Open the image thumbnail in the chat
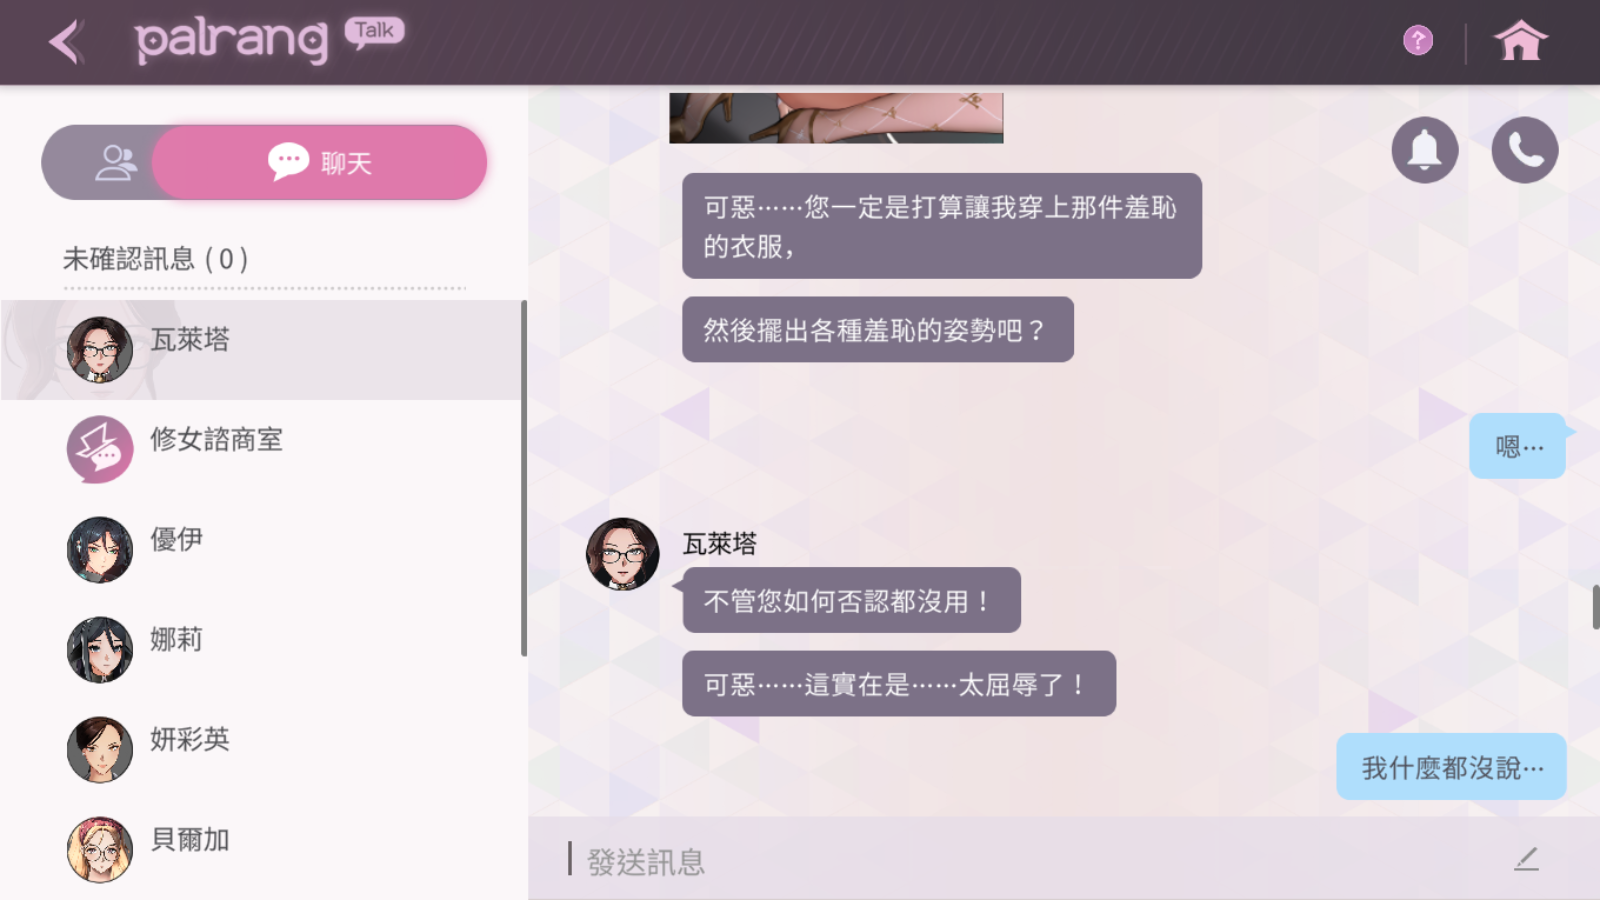This screenshot has height=900, width=1600. pos(836,118)
